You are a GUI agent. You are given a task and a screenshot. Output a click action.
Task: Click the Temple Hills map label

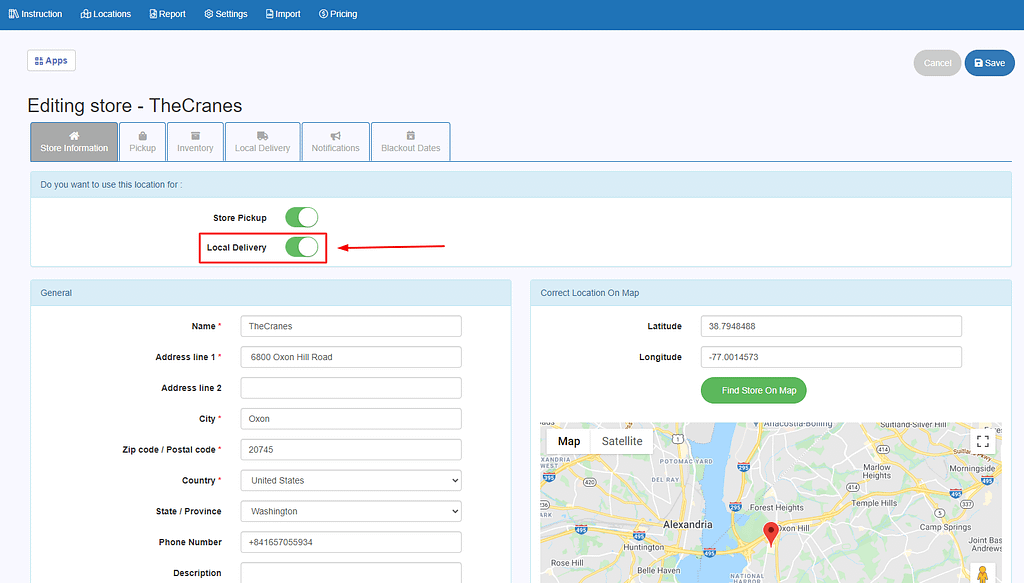[x=874, y=503]
